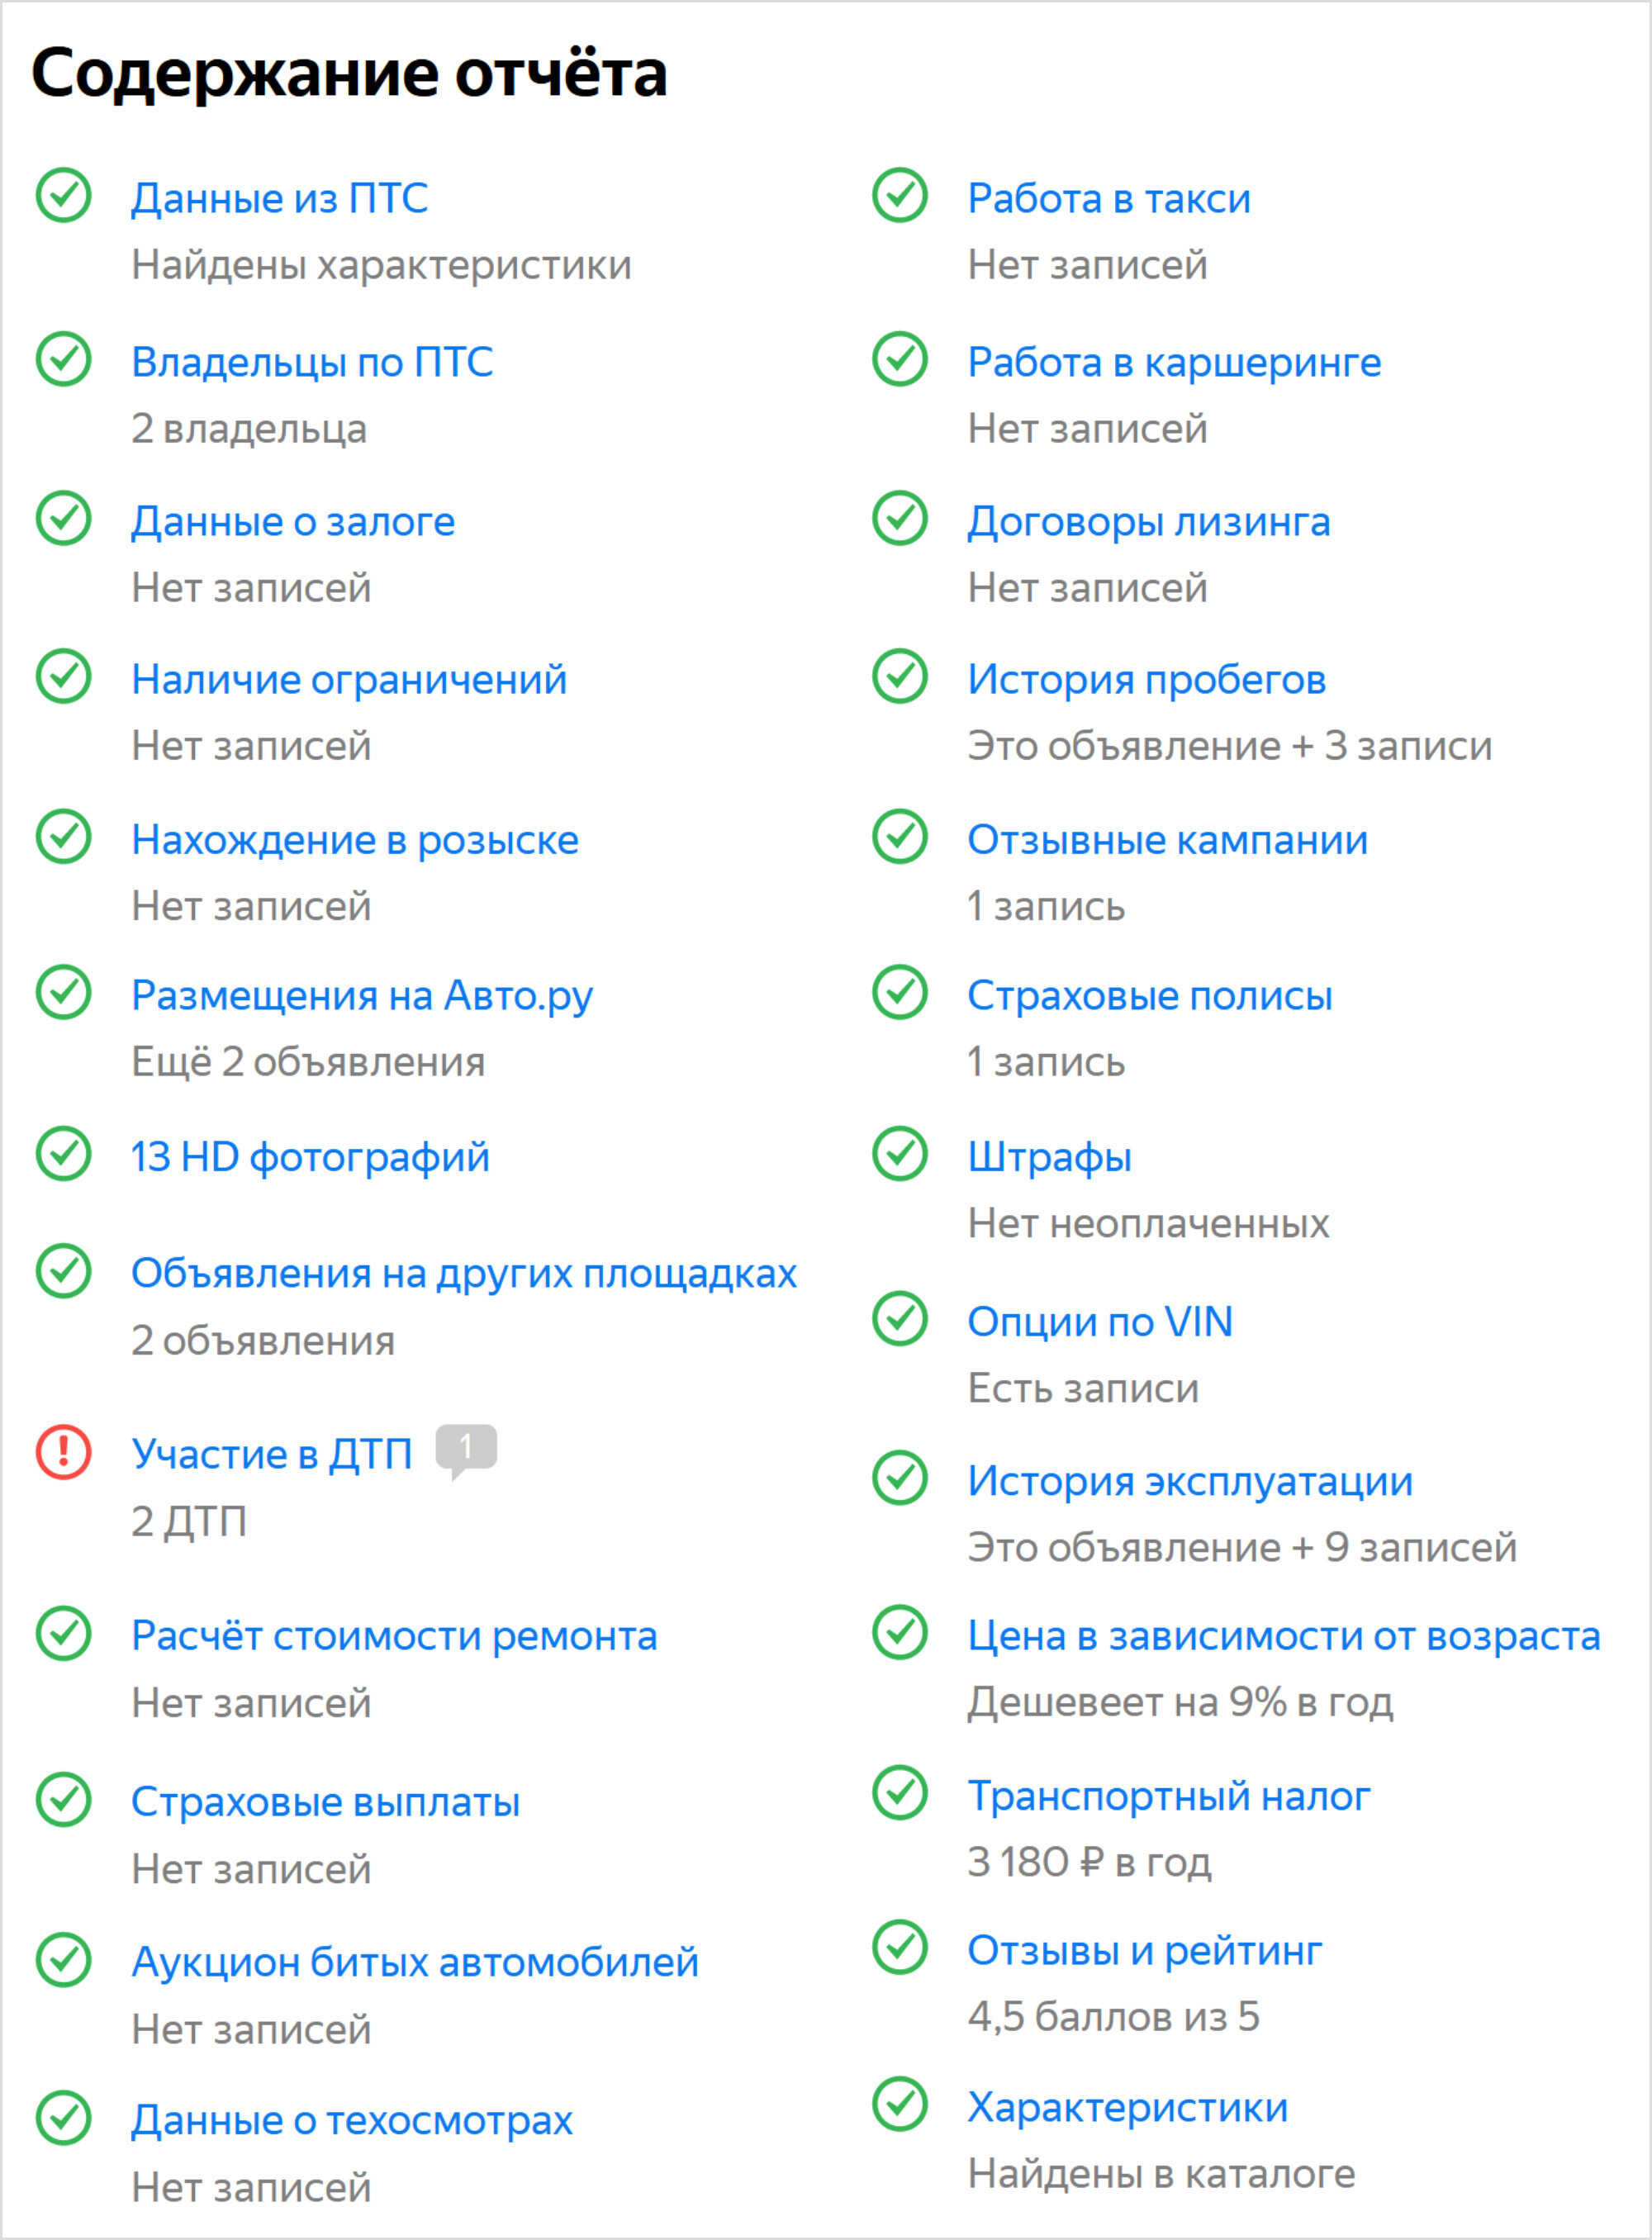Jump to Страховые полисы section
This screenshot has height=2240, width=1652.
[x=1150, y=995]
